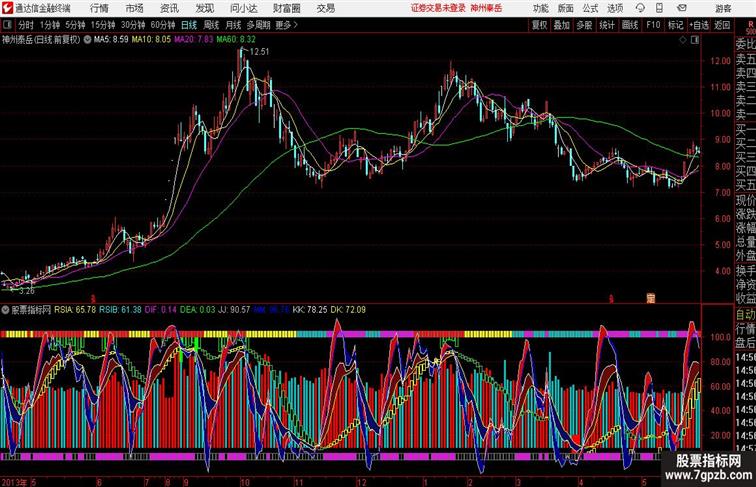Click the MA60: 8.32 indicator value
This screenshot has height=487, width=756.
[236, 40]
